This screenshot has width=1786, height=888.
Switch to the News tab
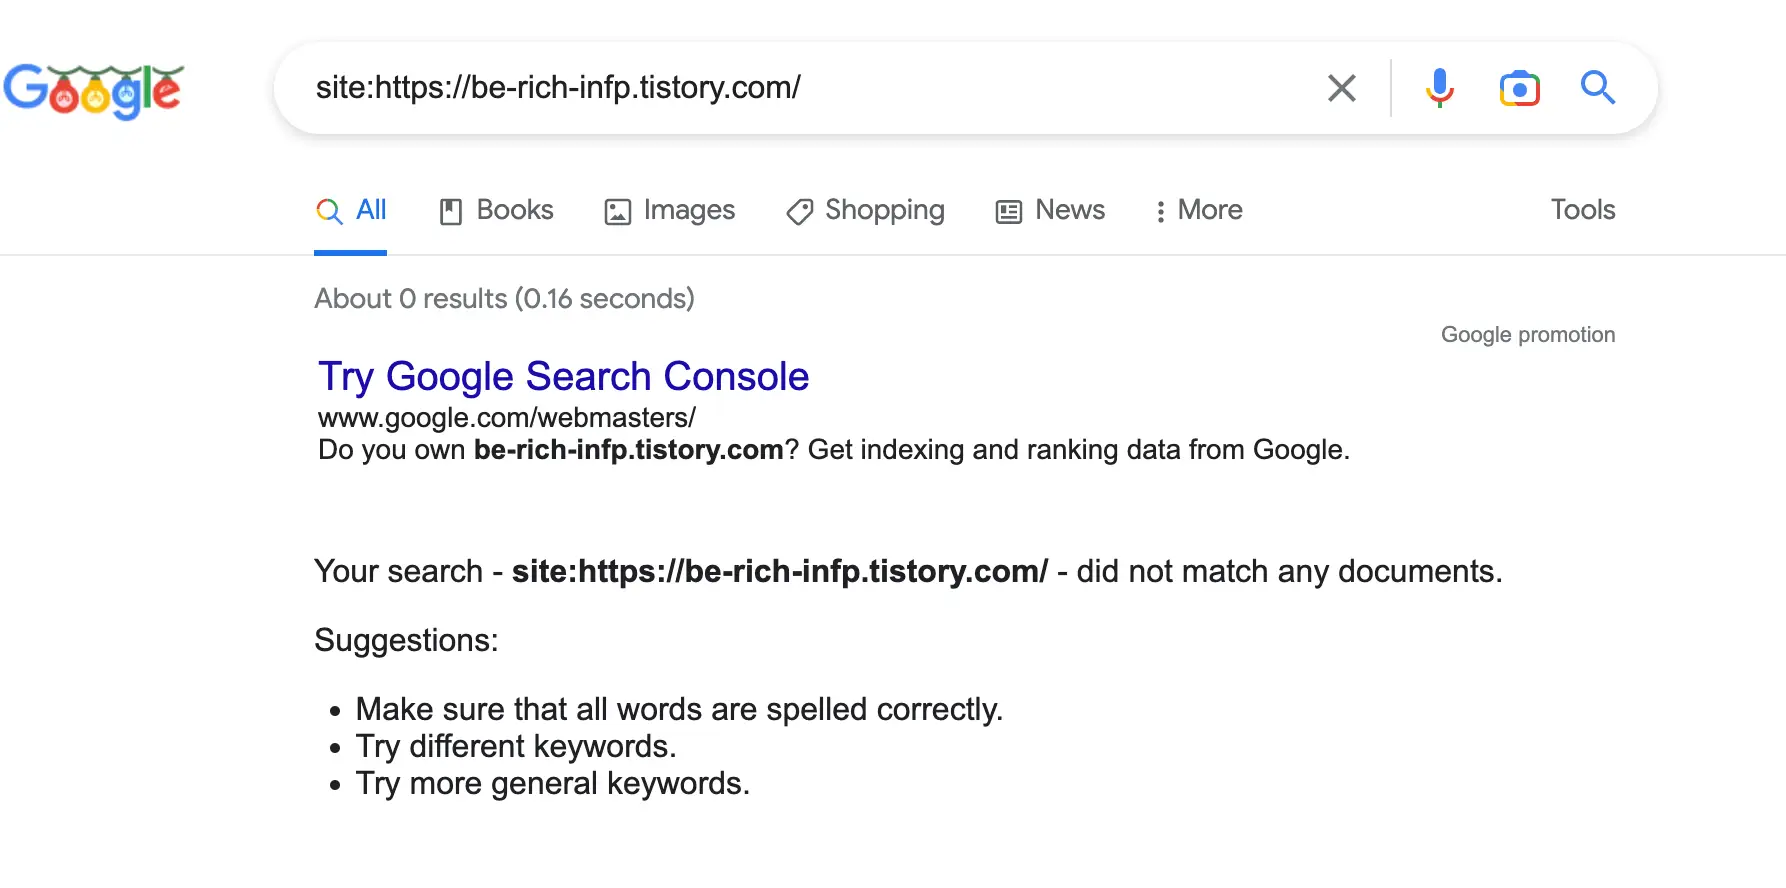[1050, 210]
